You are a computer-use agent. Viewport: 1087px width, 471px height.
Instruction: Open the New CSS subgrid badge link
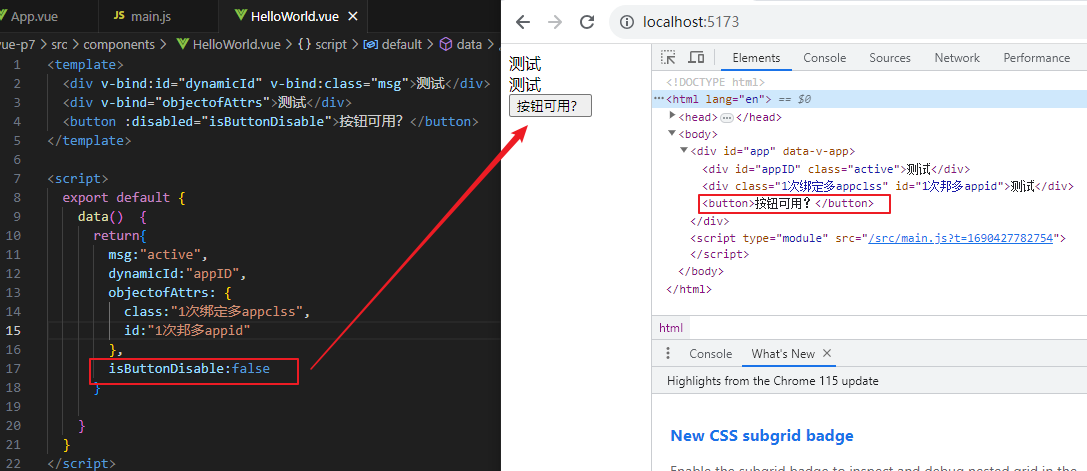pos(761,436)
